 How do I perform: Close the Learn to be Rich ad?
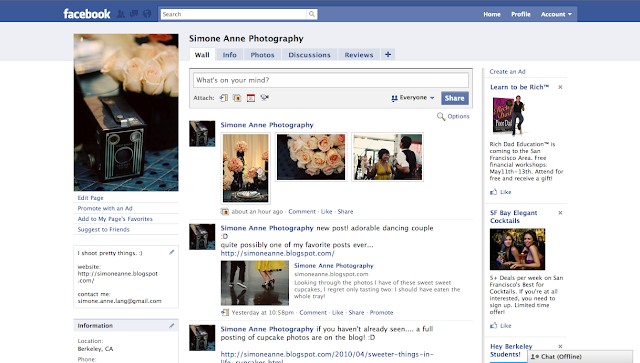click(x=560, y=87)
